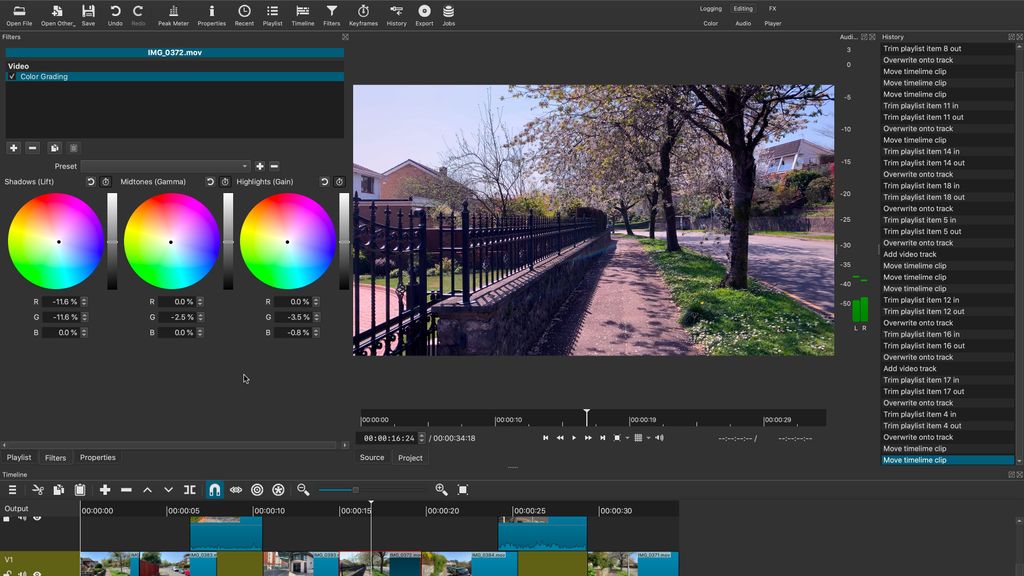Screen dimensions: 1024x576
Task: Split the clip at the playhead
Action: [x=189, y=490]
